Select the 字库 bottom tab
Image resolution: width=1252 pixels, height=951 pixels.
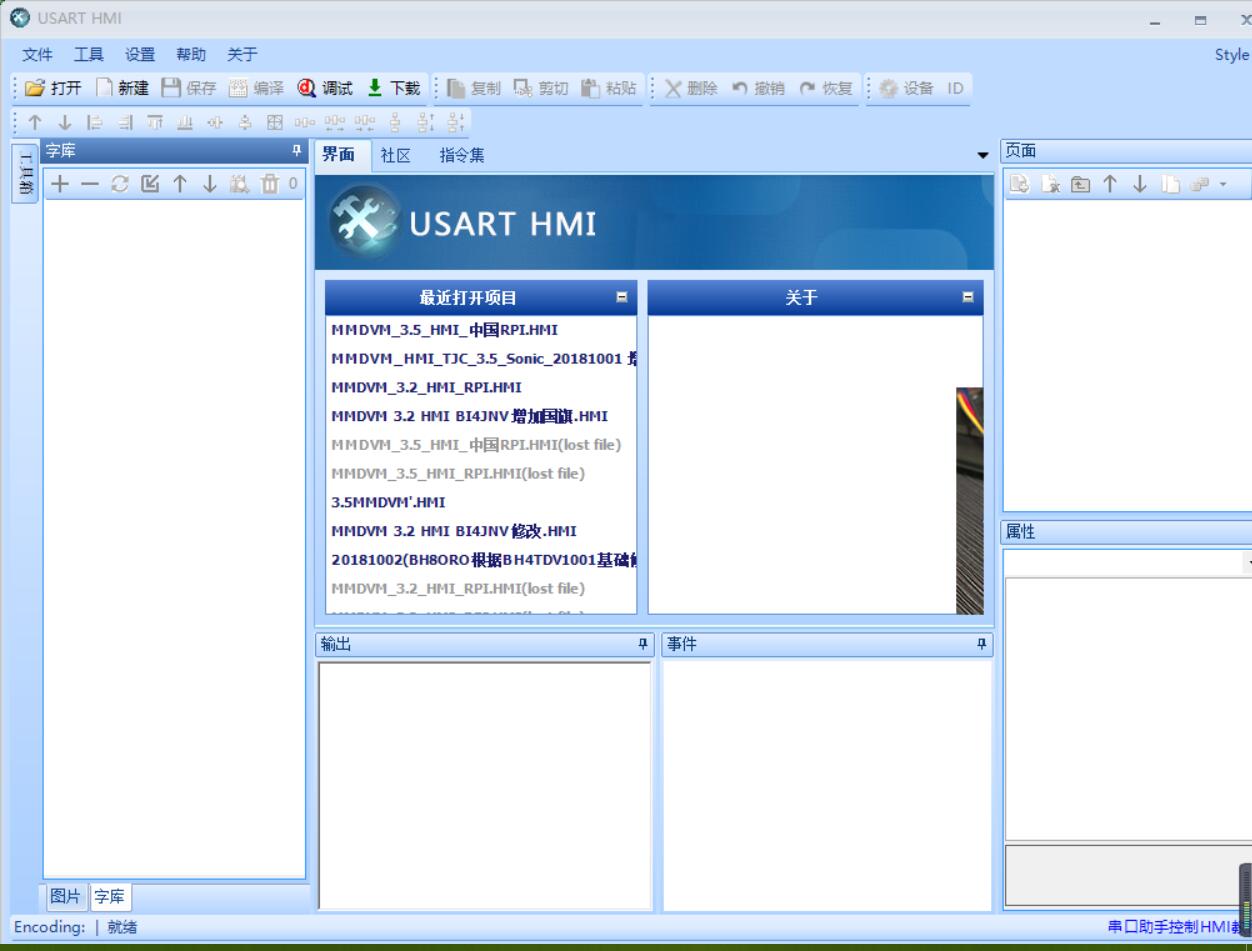tap(110, 897)
